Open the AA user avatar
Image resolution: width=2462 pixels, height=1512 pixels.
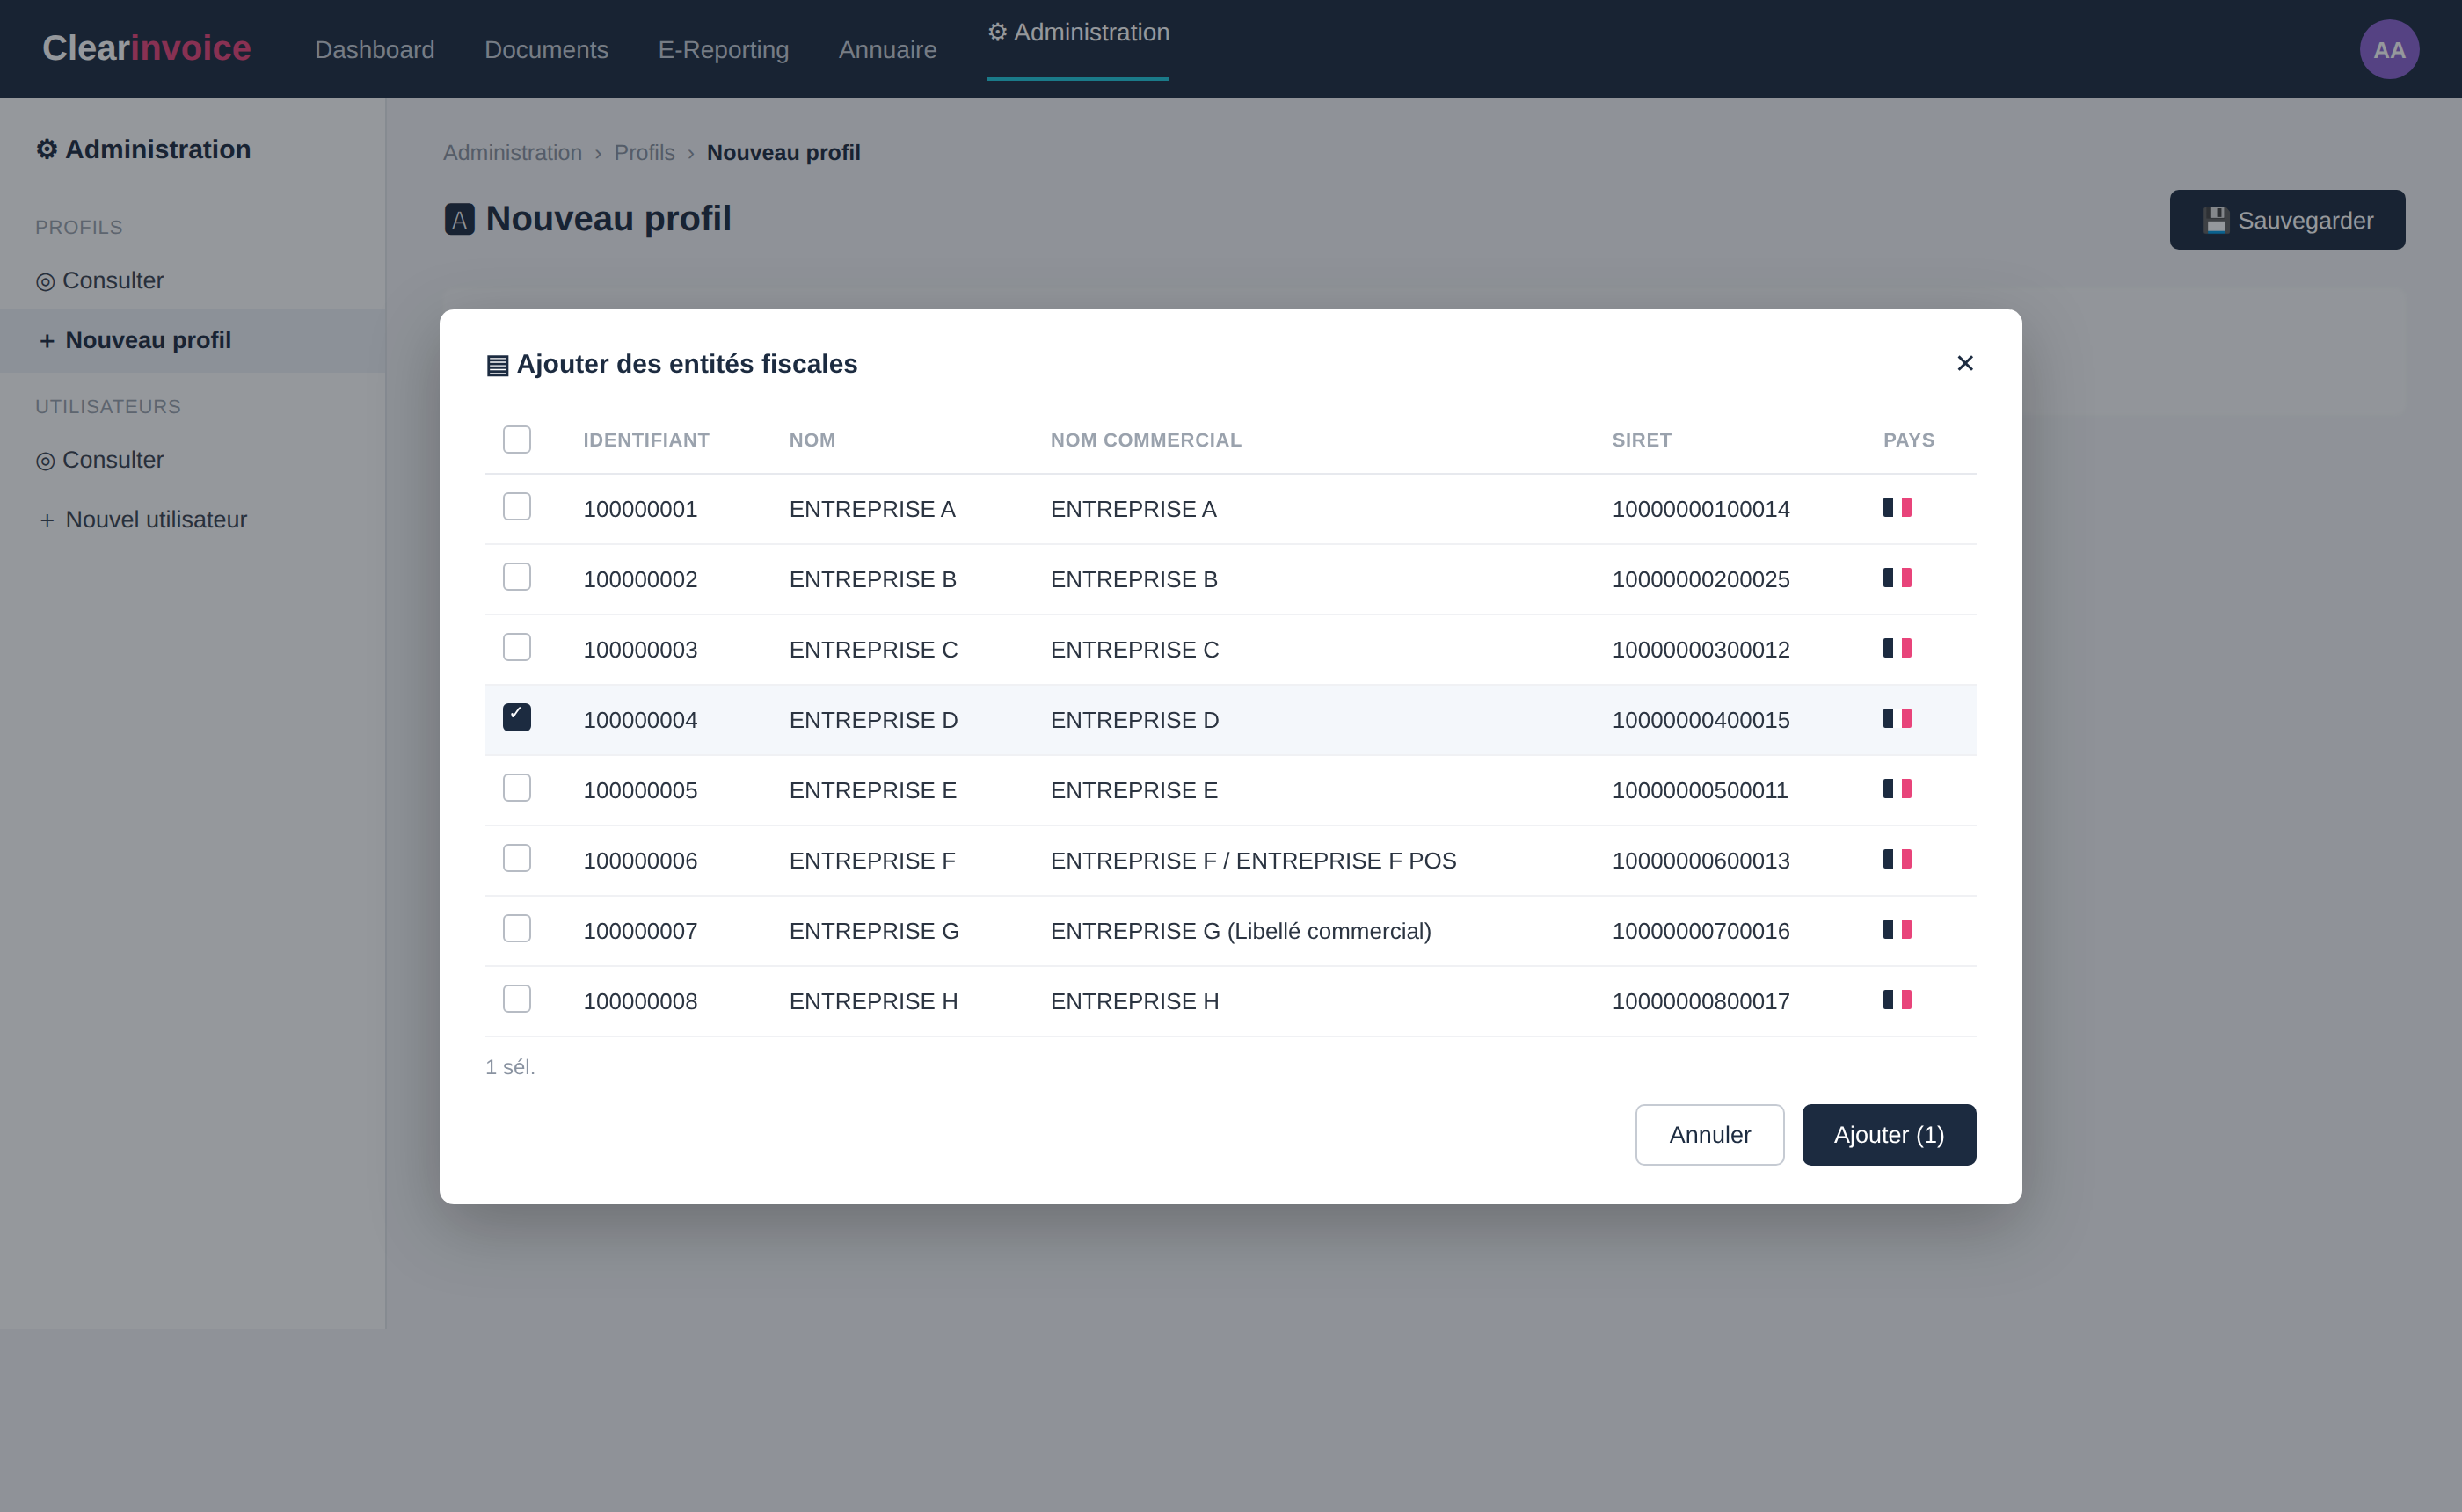coord(2388,49)
